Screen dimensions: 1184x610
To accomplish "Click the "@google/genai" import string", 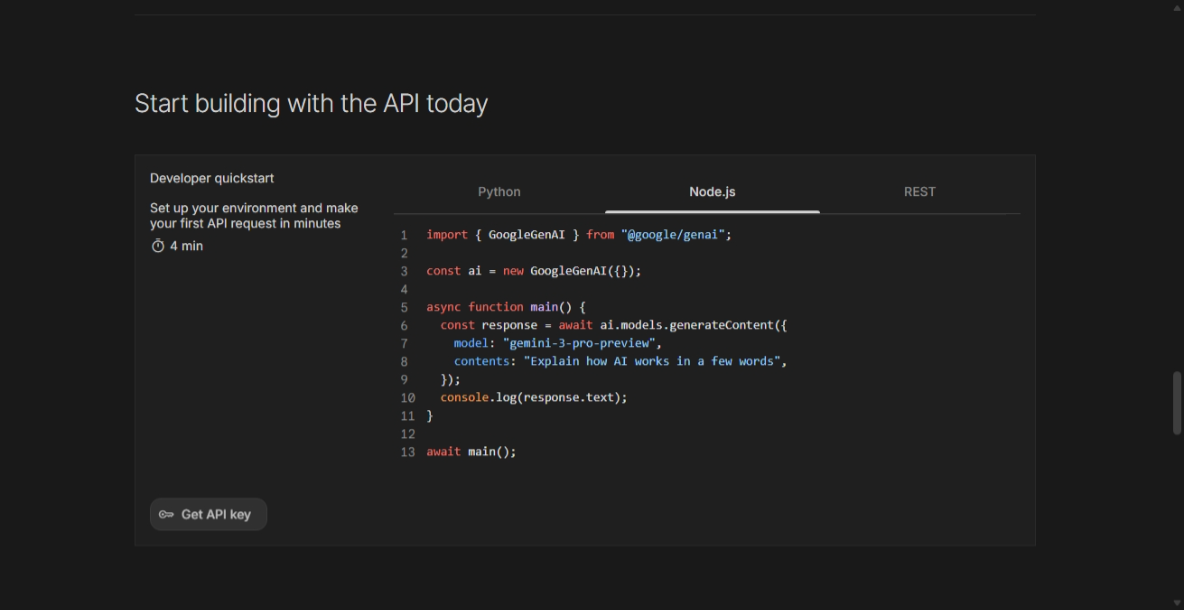I will click(674, 235).
